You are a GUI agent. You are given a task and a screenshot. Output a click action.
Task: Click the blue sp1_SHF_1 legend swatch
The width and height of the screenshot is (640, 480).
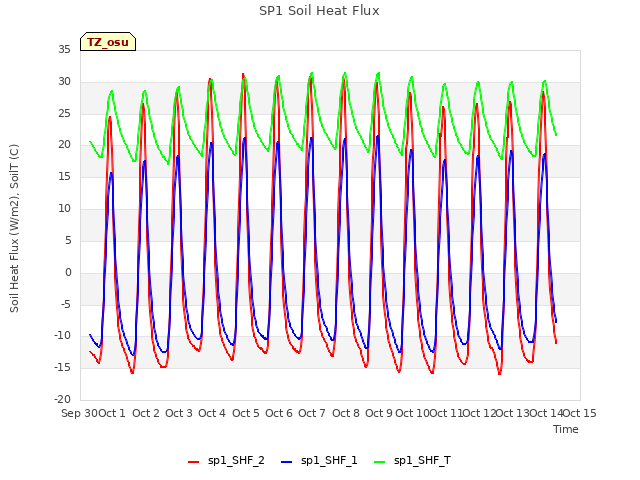tap(287, 462)
